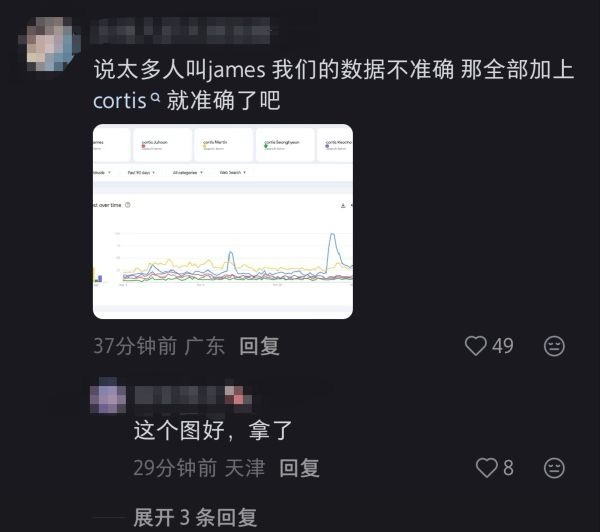Select the 'cortis Martin' term card
The height and width of the screenshot is (532, 600).
pos(224,145)
